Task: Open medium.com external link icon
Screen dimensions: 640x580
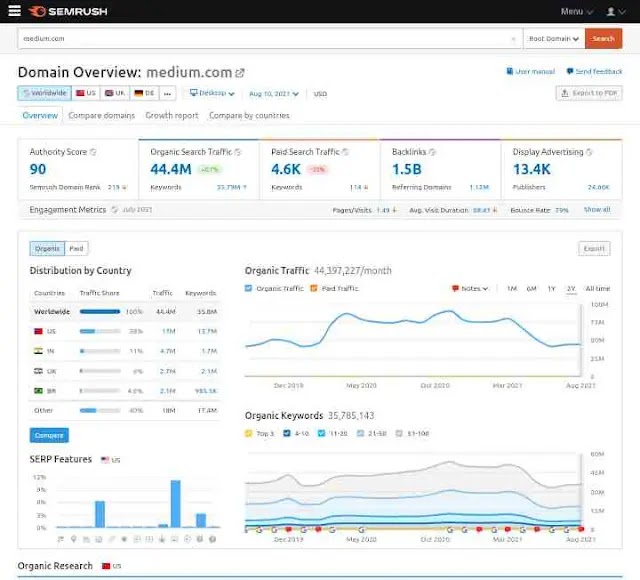Action: [240, 73]
